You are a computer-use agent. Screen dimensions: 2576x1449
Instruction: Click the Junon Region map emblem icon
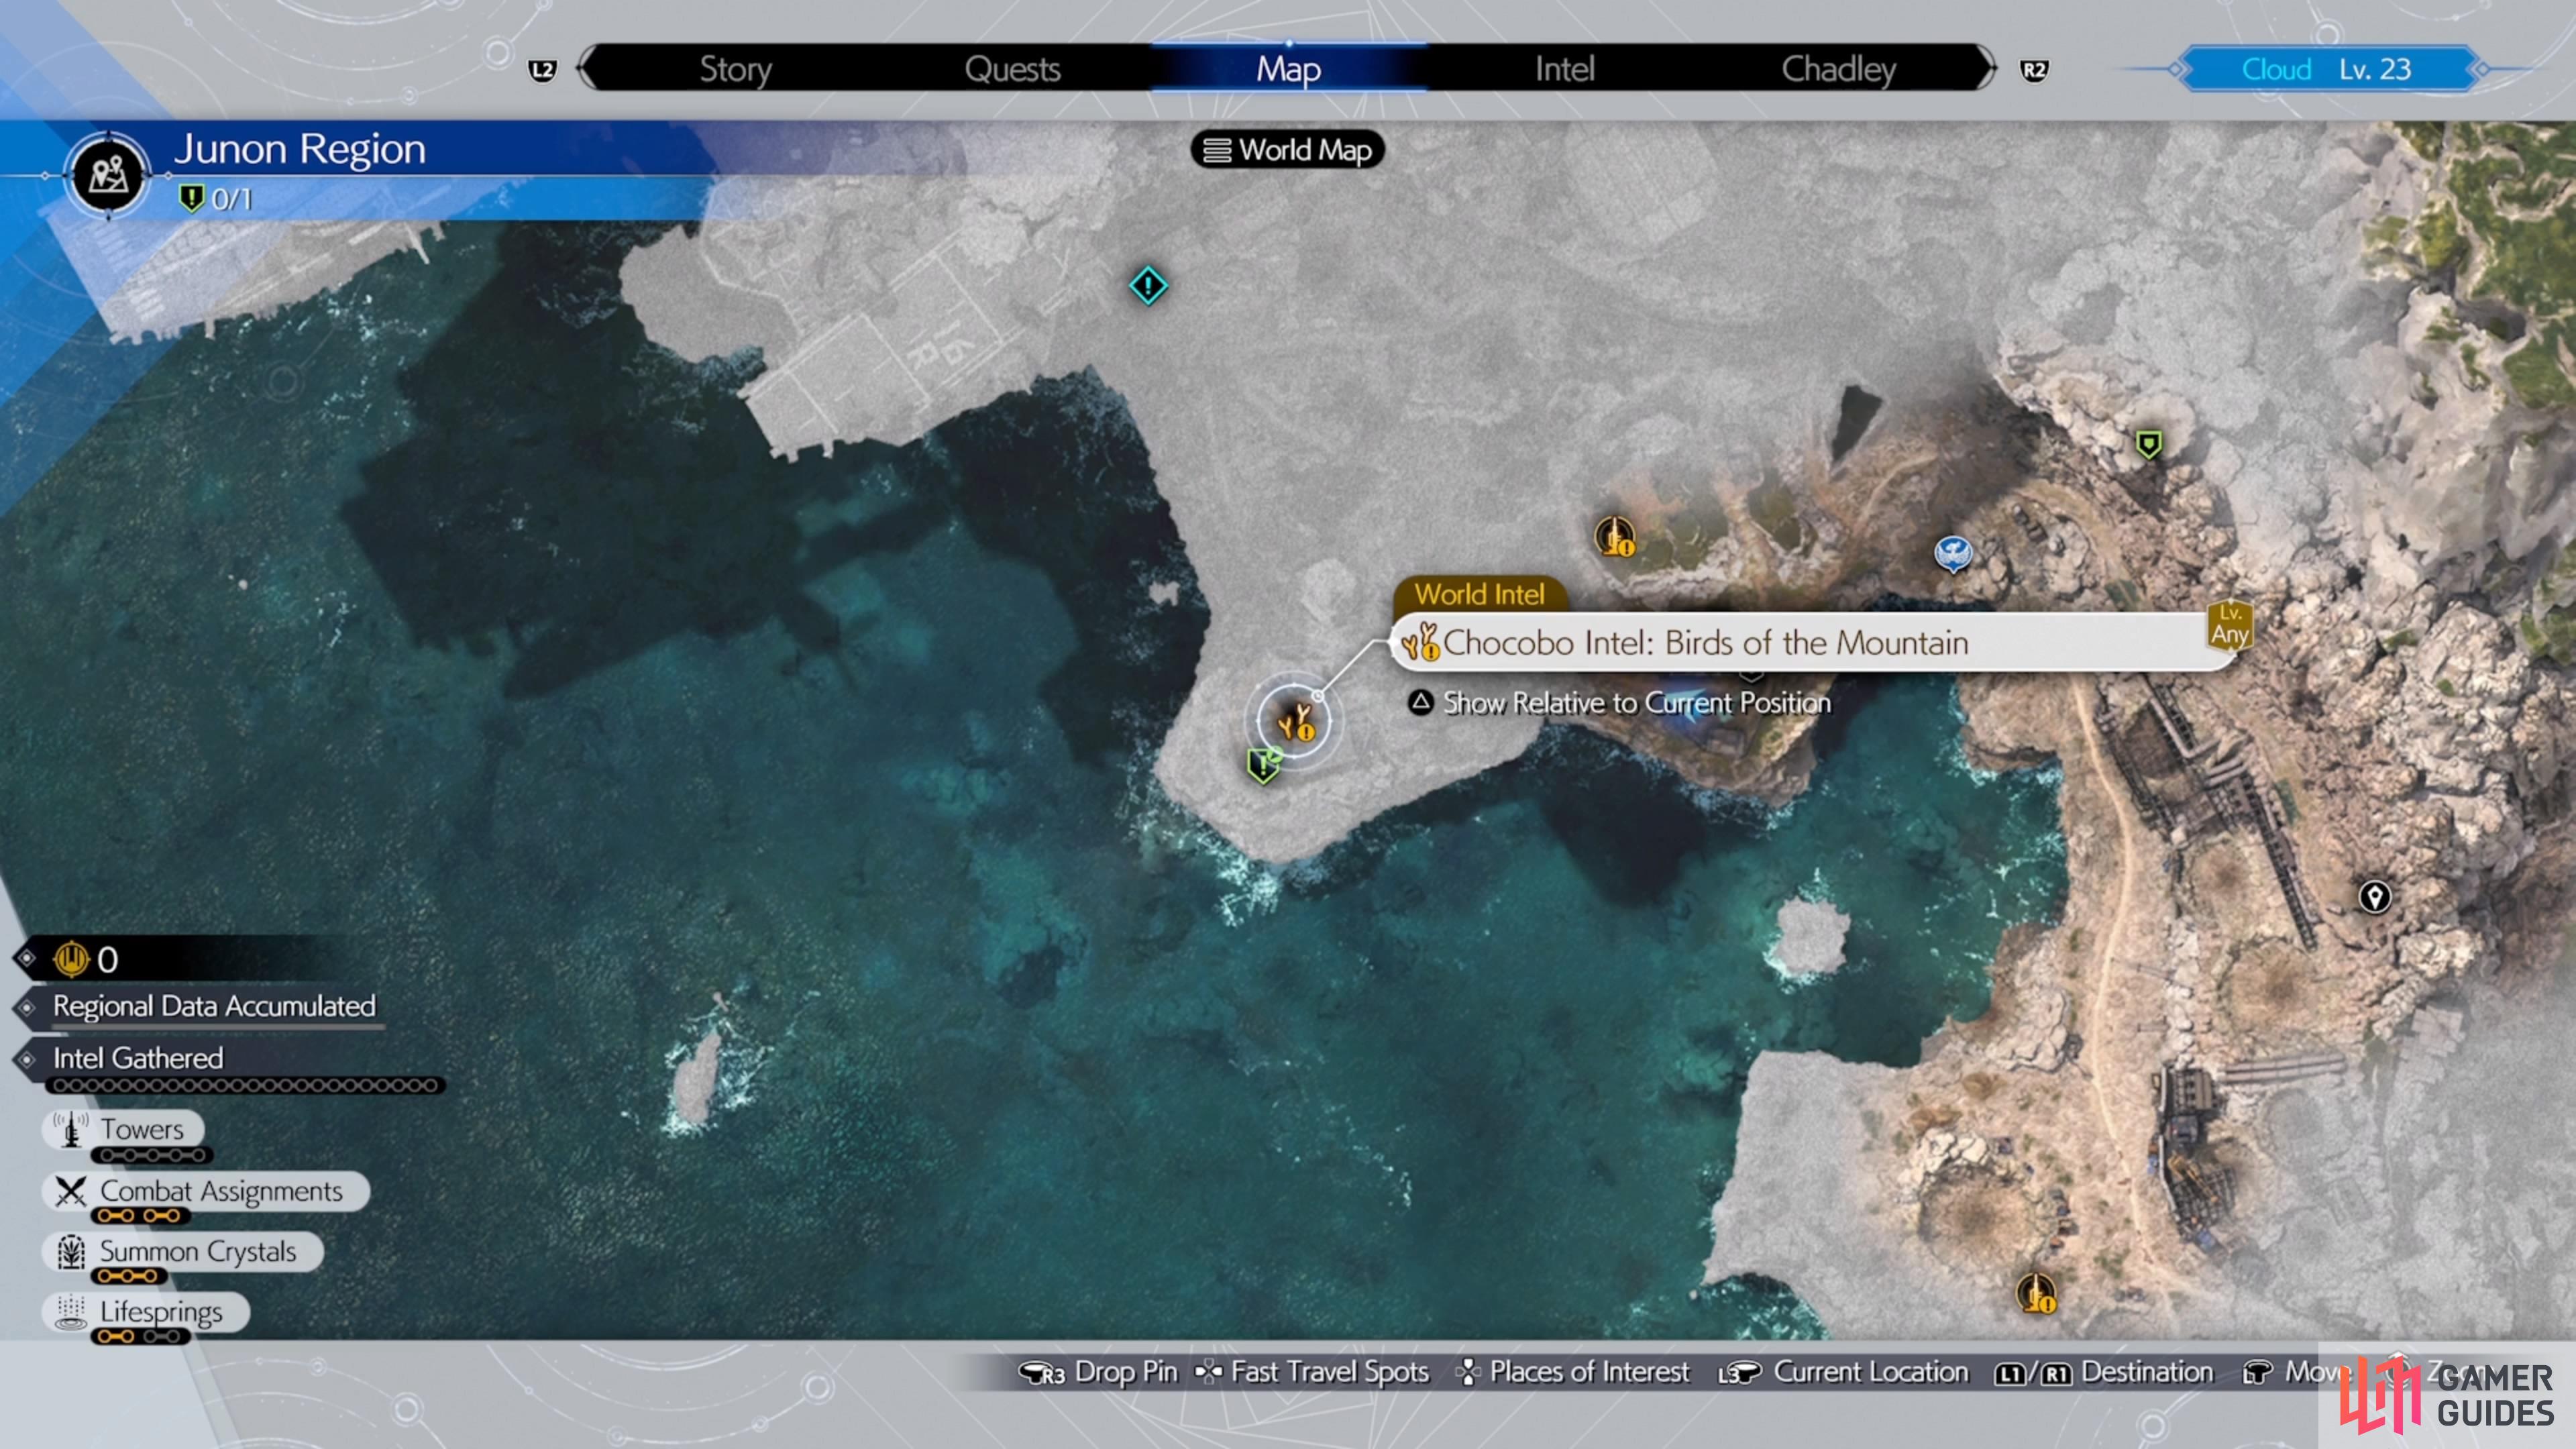pos(109,175)
